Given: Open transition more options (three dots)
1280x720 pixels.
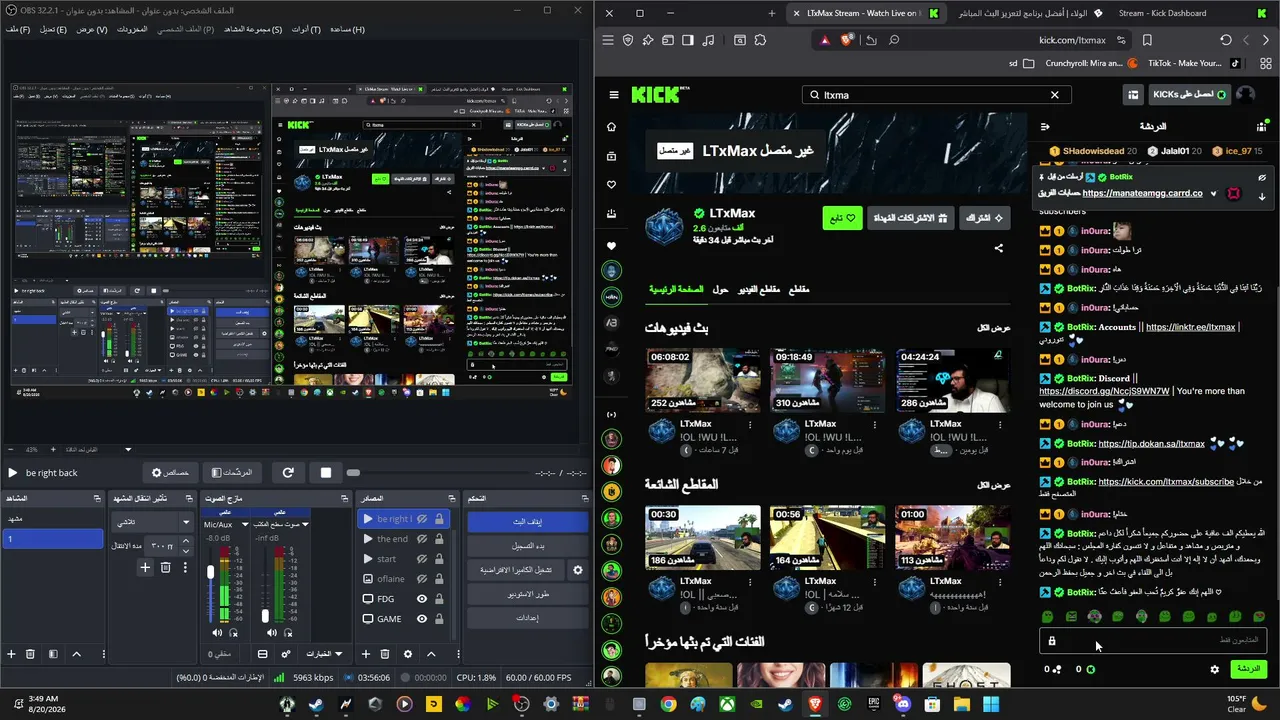Looking at the screenshot, I should (x=185, y=568).
